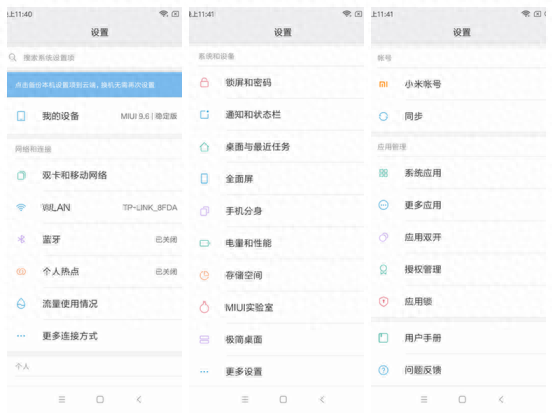Tap the data usage (流量使用情况) droplet icon
The height and width of the screenshot is (420, 553).
tap(21, 304)
